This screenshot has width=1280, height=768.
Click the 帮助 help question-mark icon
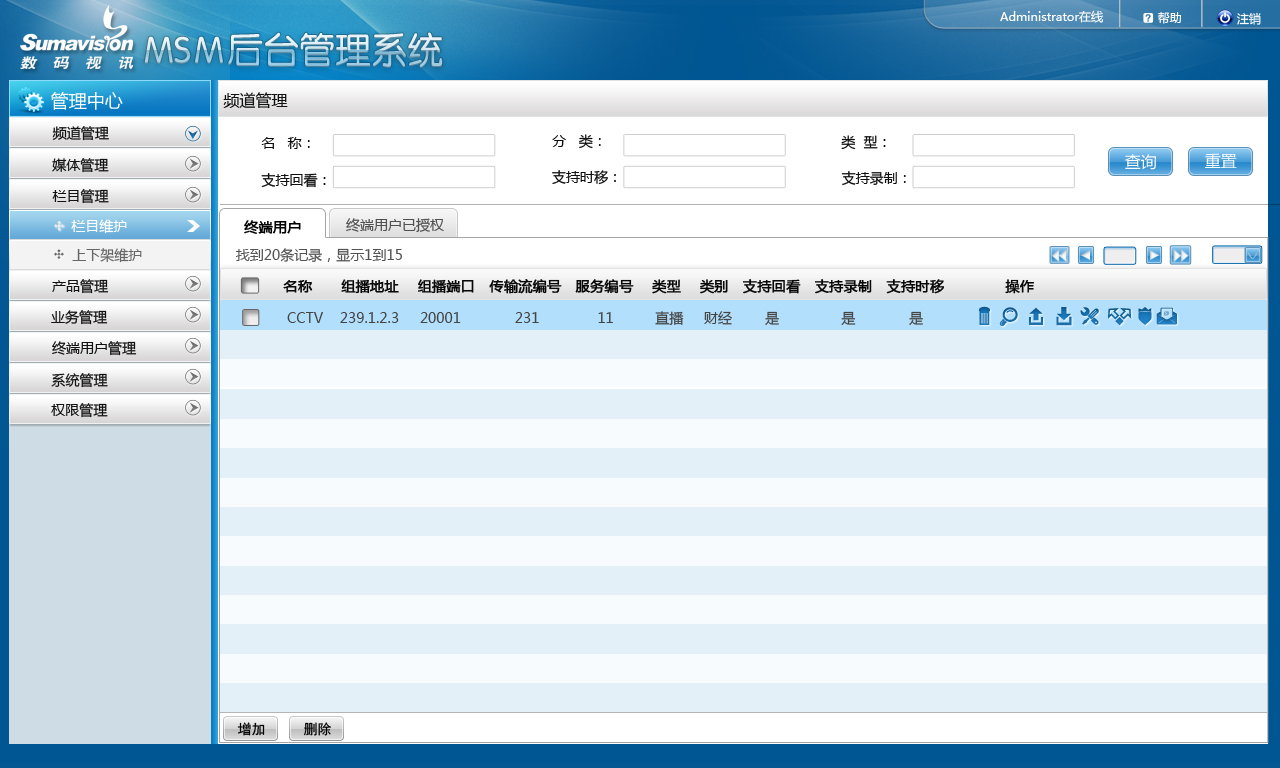point(1148,18)
